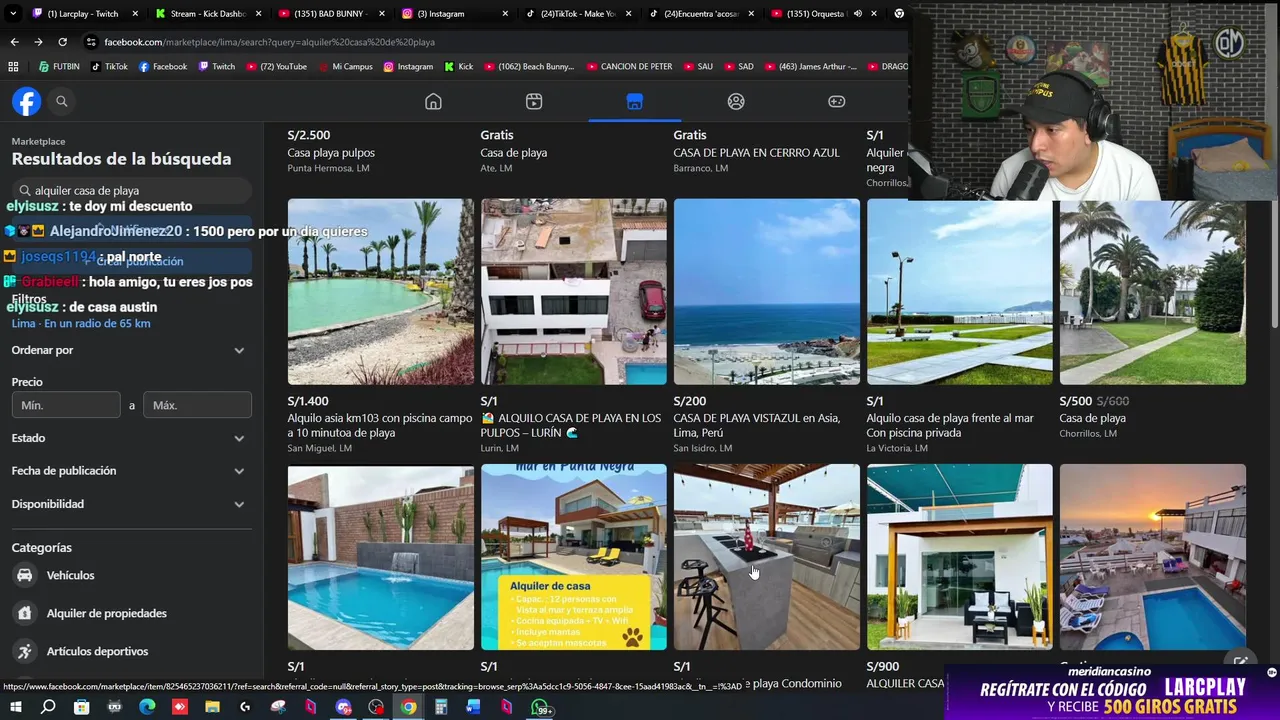Screen dimensions: 1280x720
Task: Open listing ALQUILO CASA DE PLAYA EN LOS PULPOS – LURÍN
Action: coord(574,426)
